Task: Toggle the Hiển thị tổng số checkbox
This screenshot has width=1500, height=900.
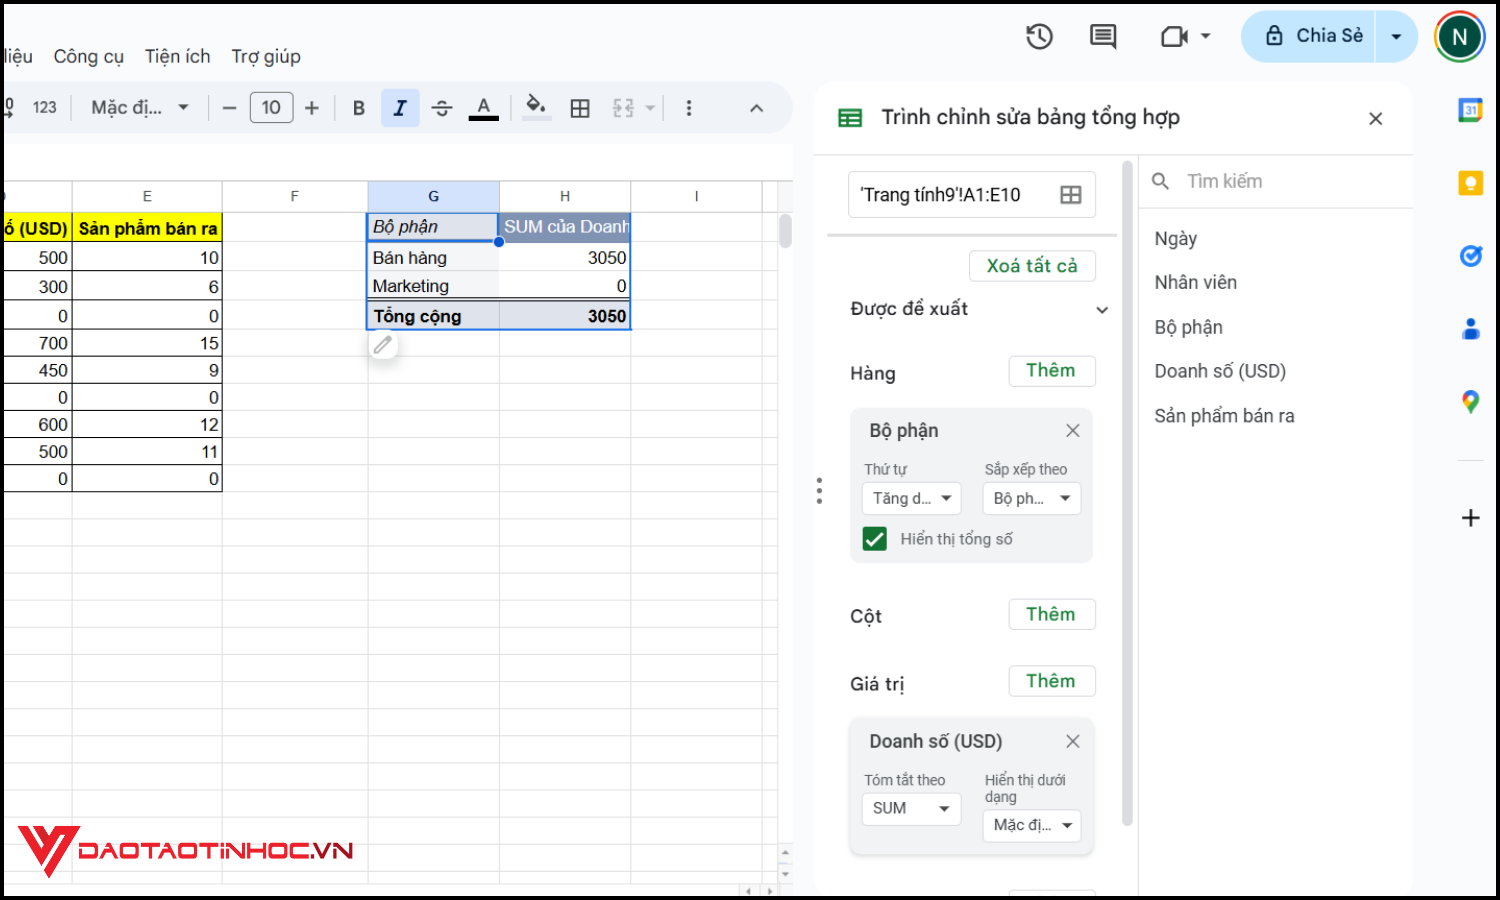Action: coord(875,538)
